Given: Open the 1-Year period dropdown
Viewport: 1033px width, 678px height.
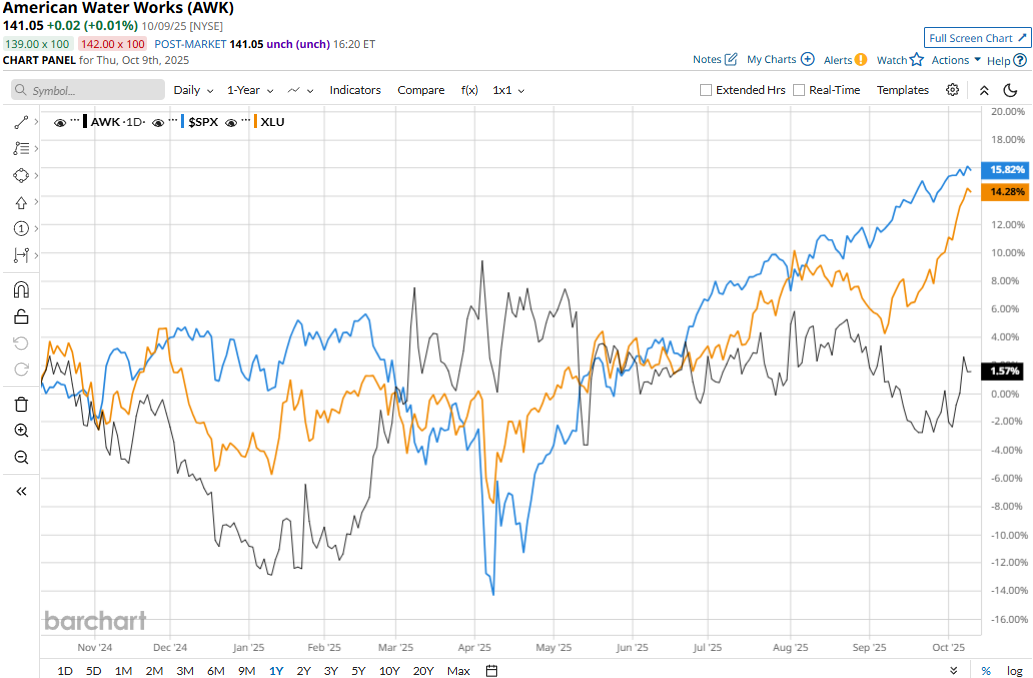Looking at the screenshot, I should [x=250, y=90].
